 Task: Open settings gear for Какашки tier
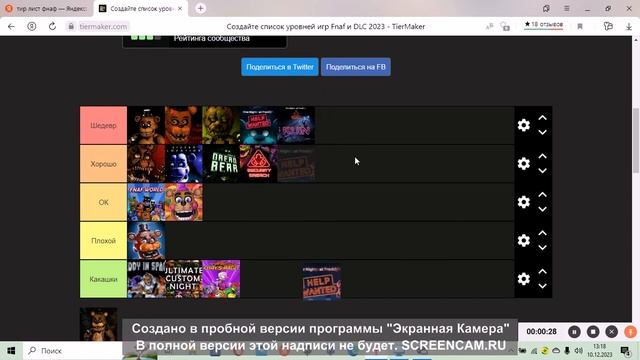pos(524,279)
